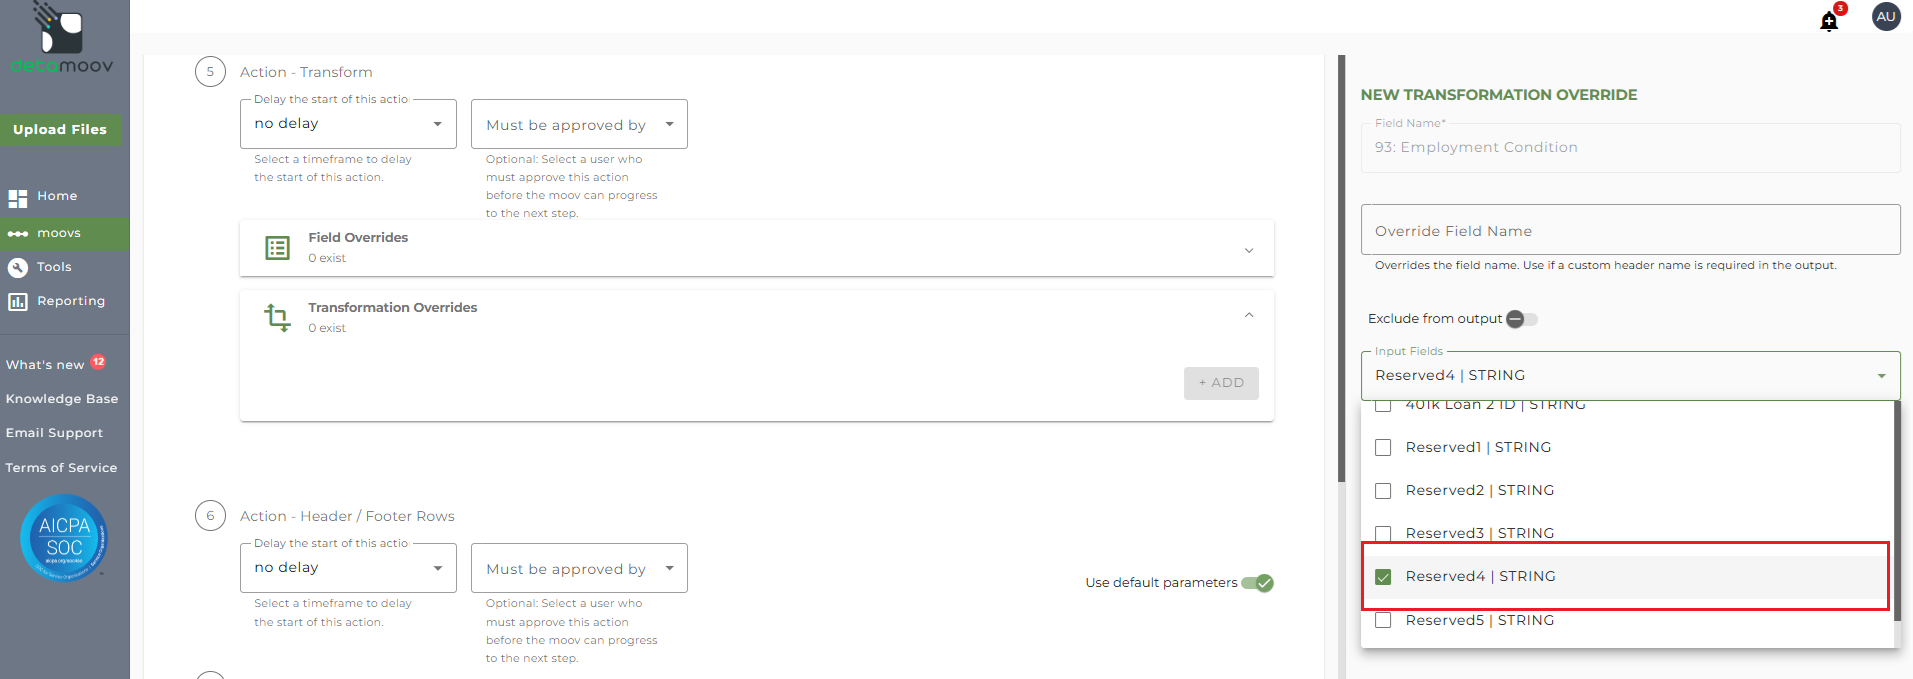Open the AU user avatar menu
This screenshot has height=679, width=1913.
point(1886,17)
